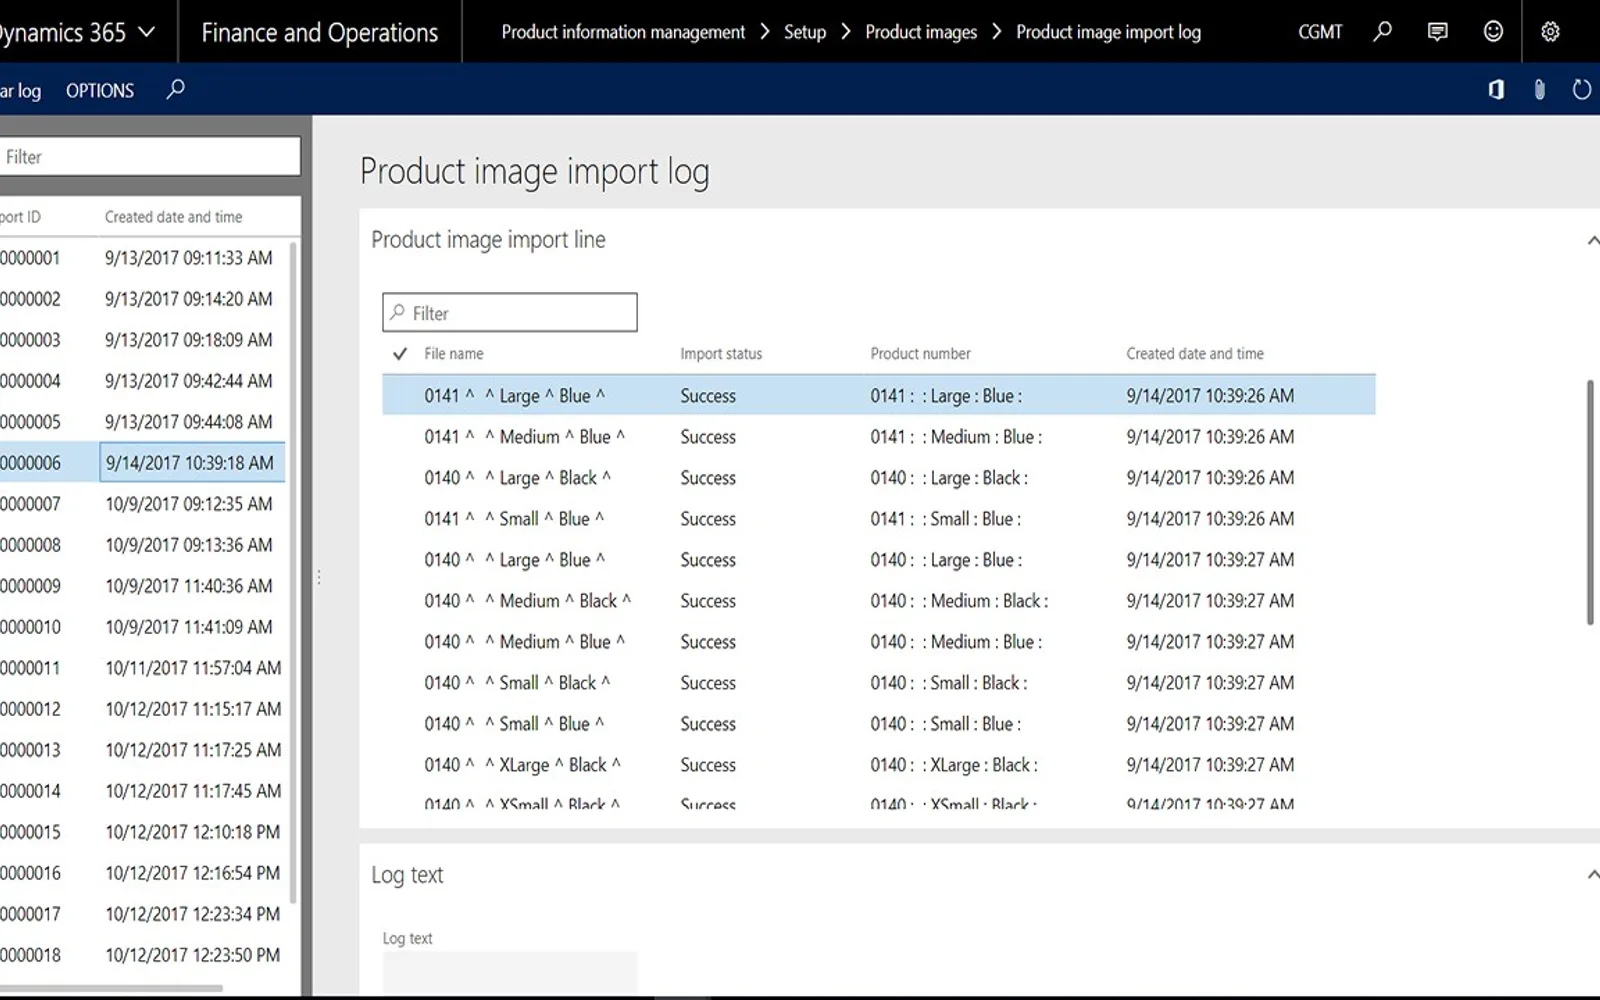Go to Product information management breadcrumb

click(x=623, y=32)
